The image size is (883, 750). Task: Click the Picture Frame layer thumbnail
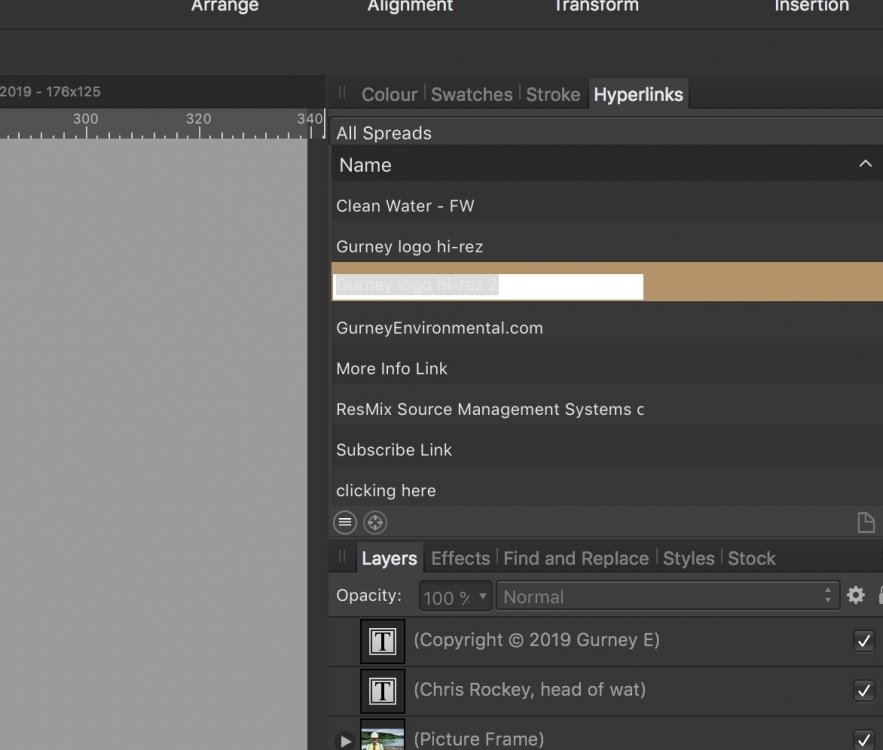[381, 738]
